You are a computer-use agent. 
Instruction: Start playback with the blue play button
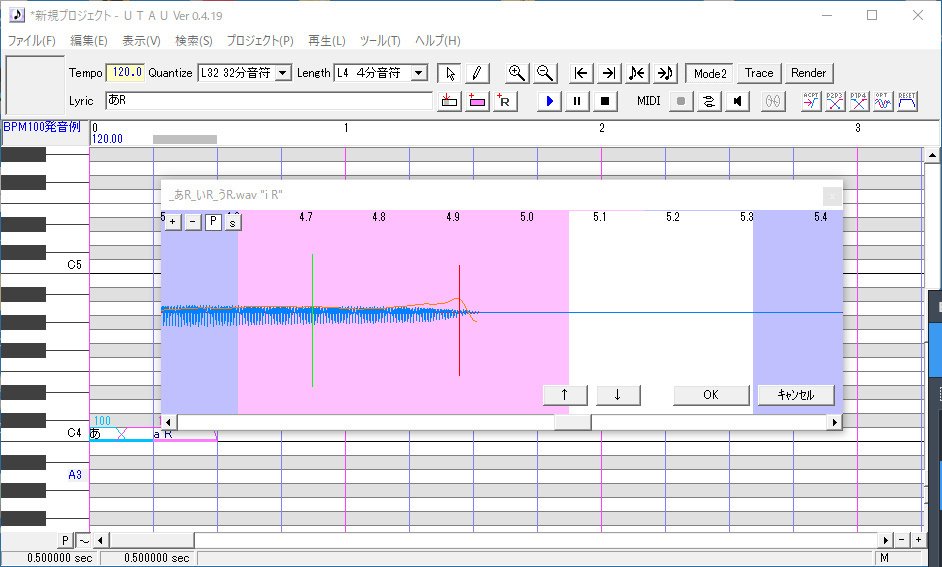point(549,101)
